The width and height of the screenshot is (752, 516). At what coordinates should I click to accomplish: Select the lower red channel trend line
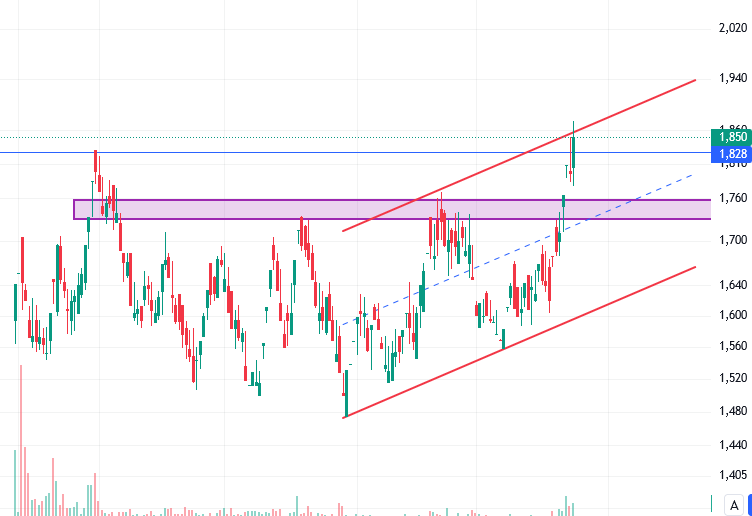point(520,342)
